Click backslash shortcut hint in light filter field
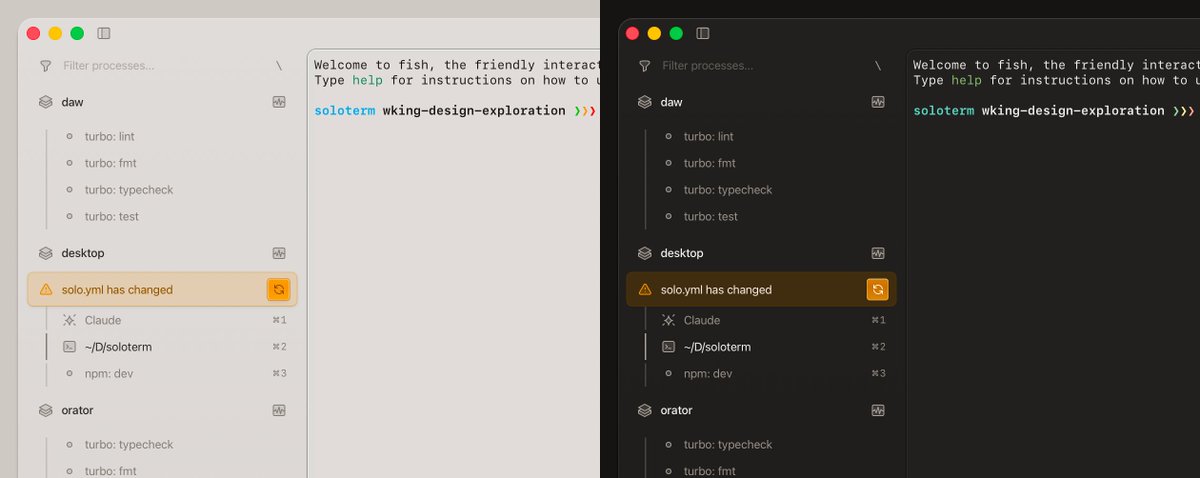This screenshot has width=1200, height=478. (279, 66)
